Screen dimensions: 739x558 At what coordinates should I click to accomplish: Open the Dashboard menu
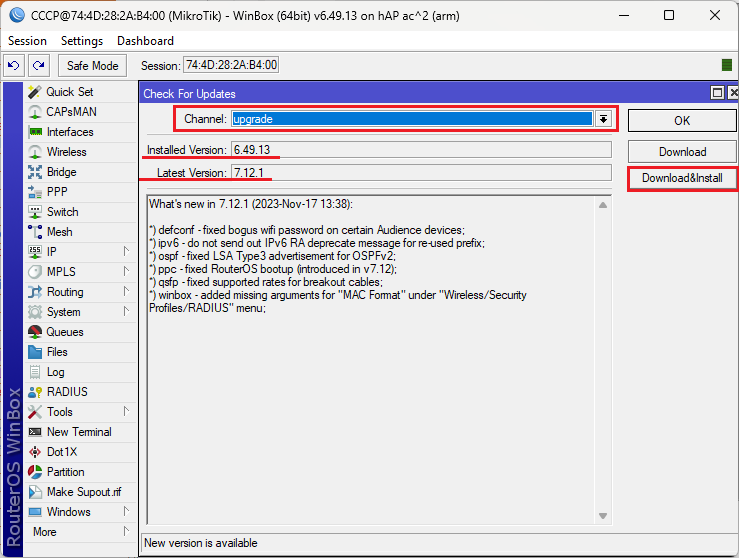(x=145, y=41)
